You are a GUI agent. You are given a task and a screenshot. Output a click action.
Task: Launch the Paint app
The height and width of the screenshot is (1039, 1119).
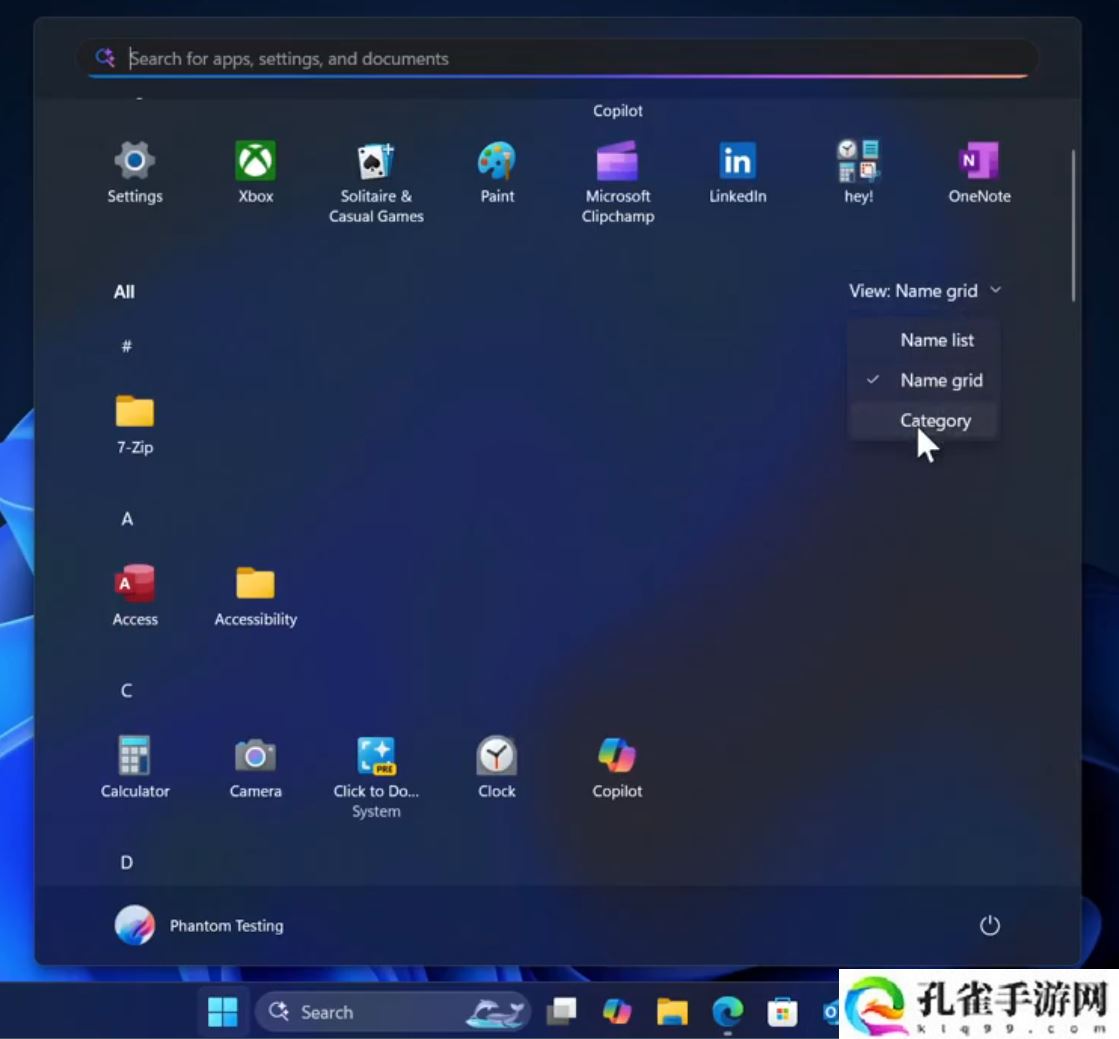497,173
